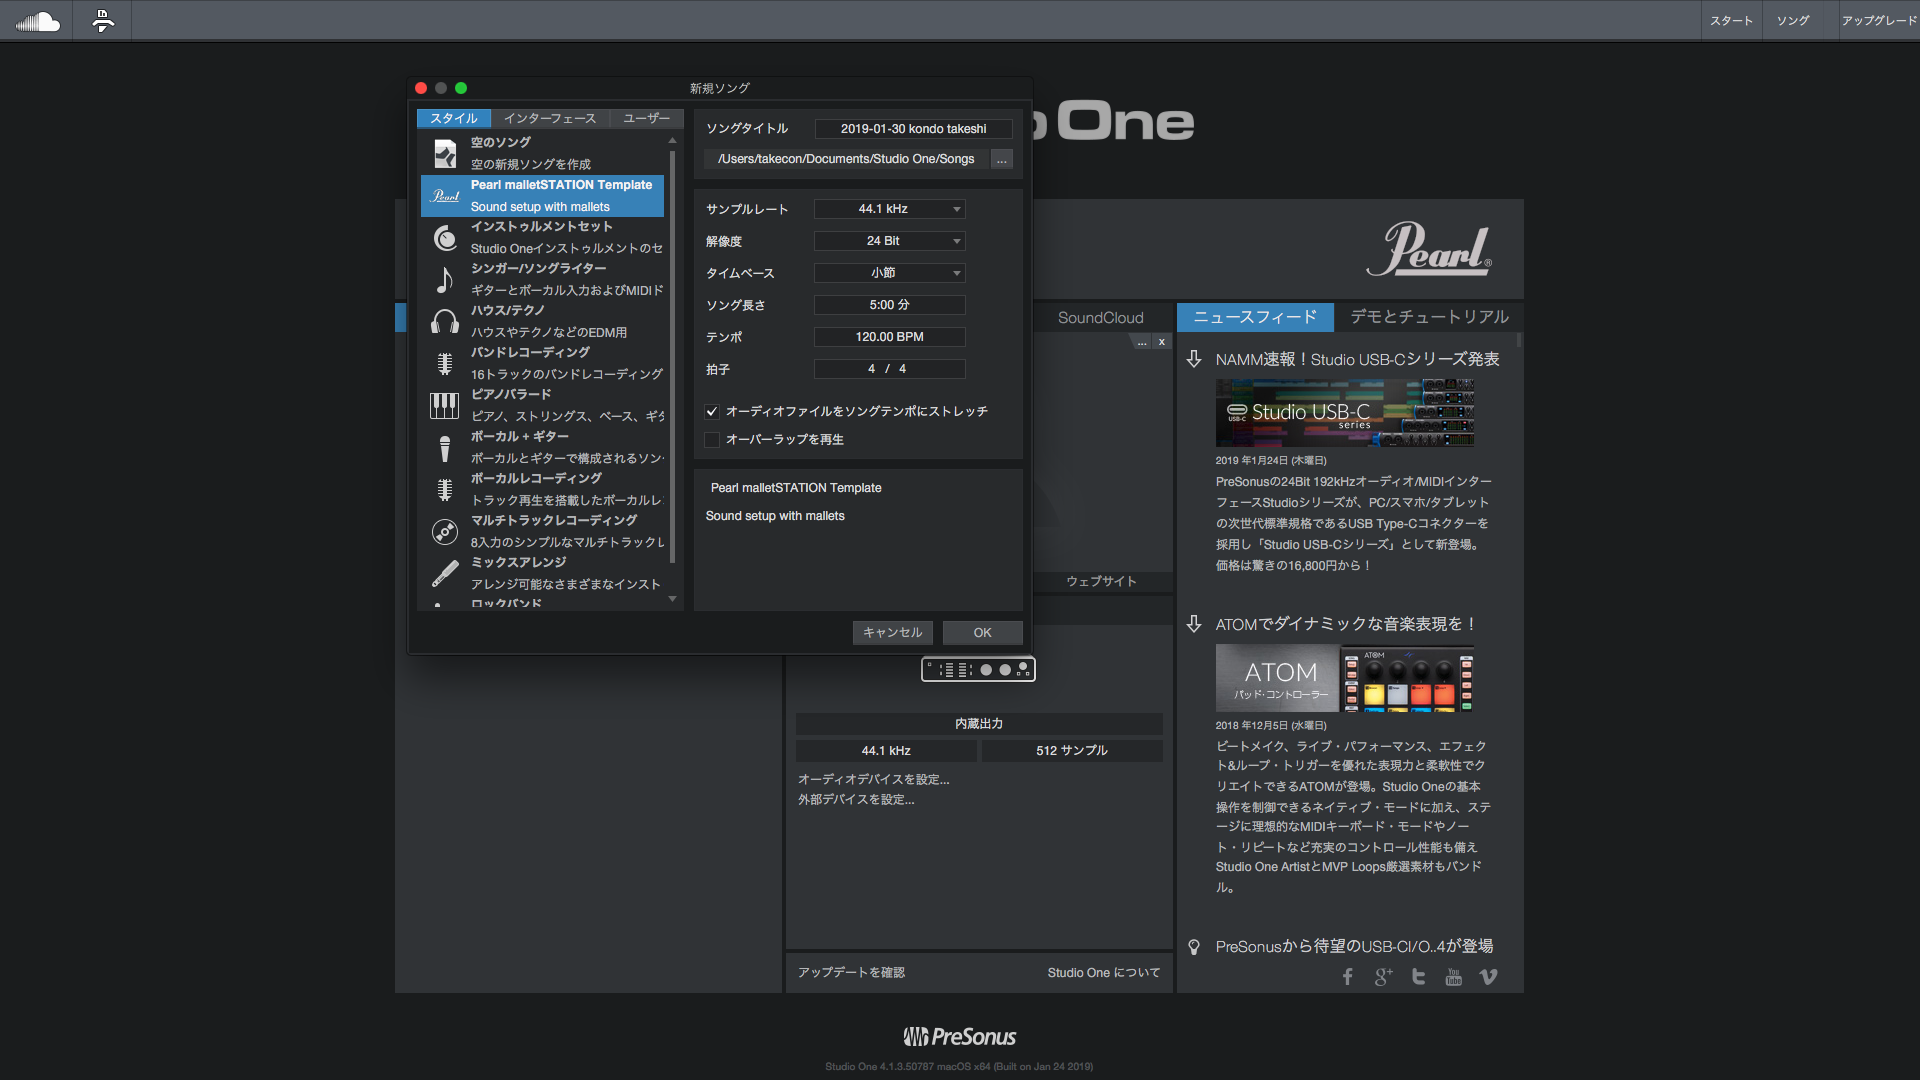Image resolution: width=1920 pixels, height=1080 pixels.
Task: Pick the vocal + guitar microphone icon
Action: point(445,448)
